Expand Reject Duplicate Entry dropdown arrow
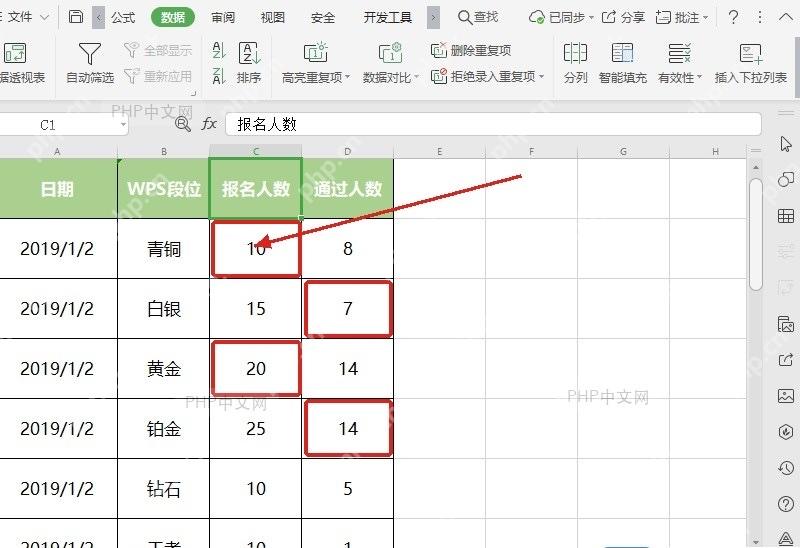The image size is (800, 548). pyautogui.click(x=541, y=77)
